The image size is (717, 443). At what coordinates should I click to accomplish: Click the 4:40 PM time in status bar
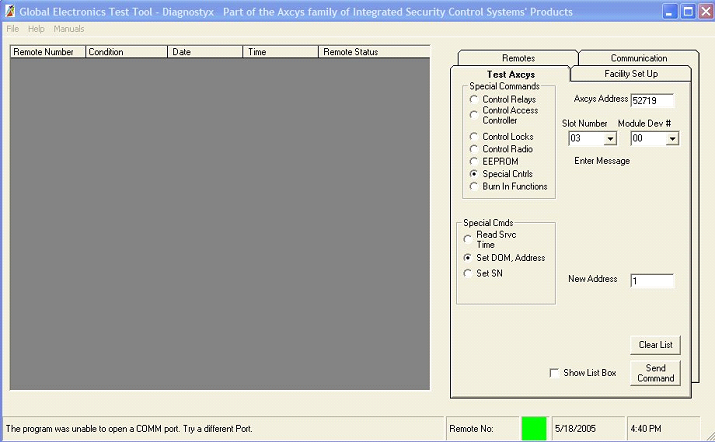tap(663, 429)
